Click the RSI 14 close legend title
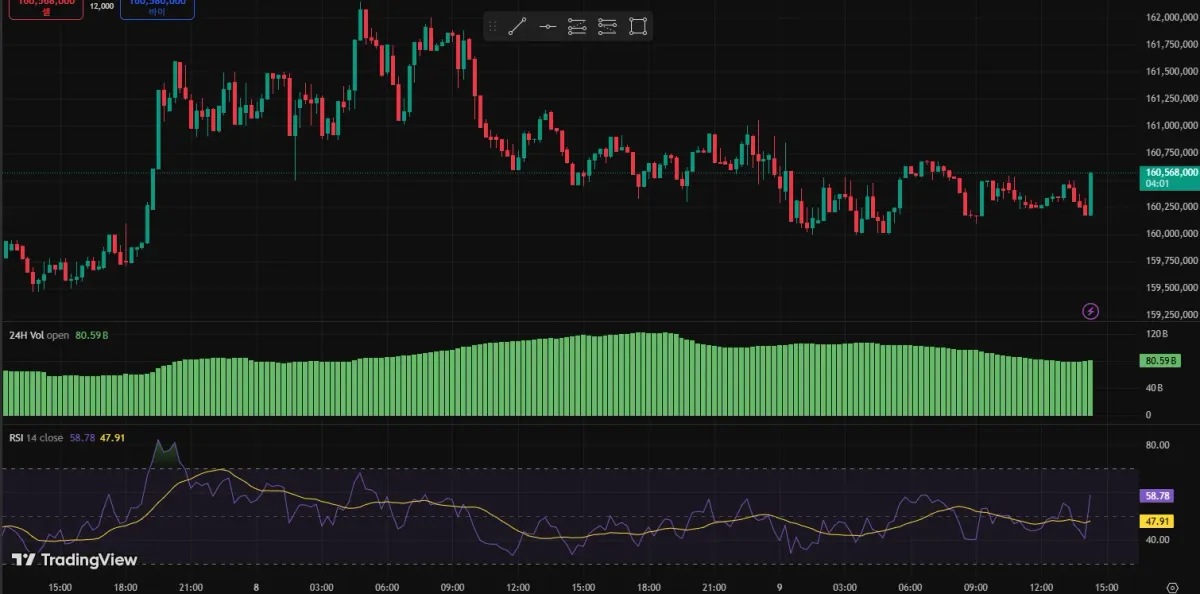Viewport: 1200px width, 594px height. [x=37, y=438]
